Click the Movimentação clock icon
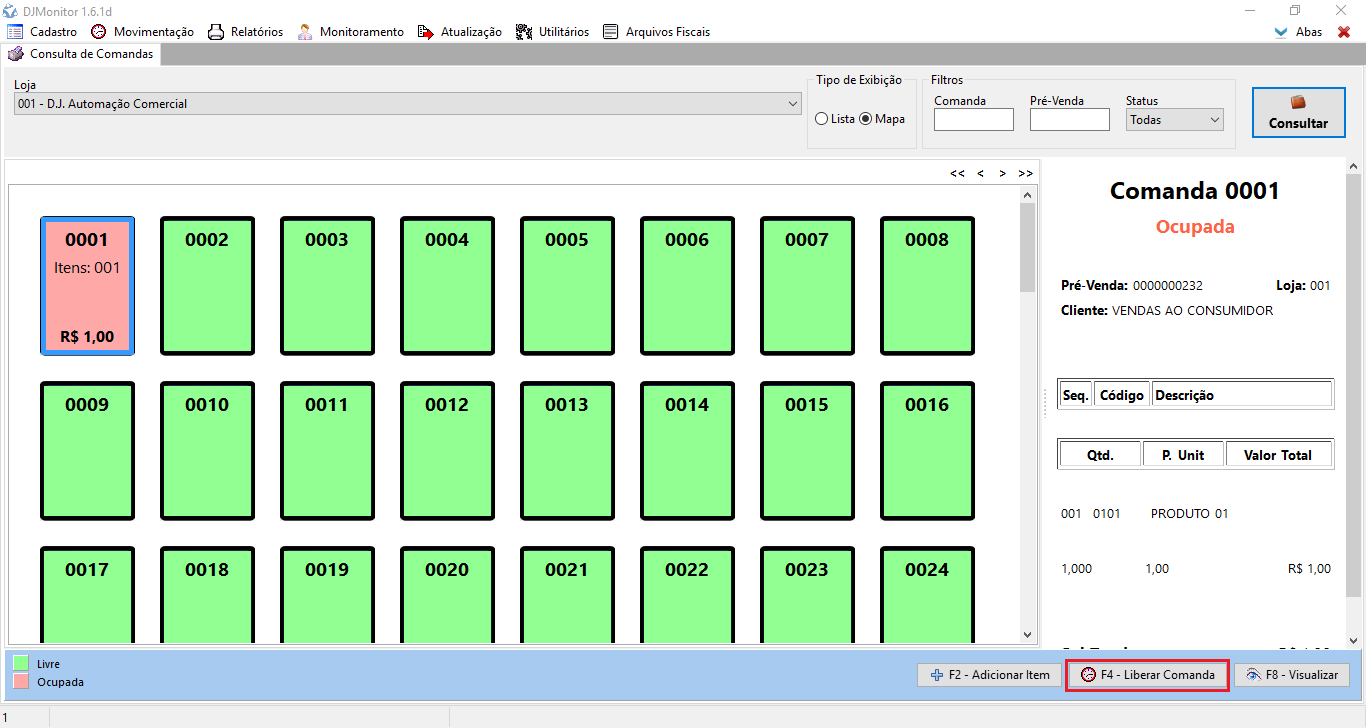This screenshot has width=1366, height=728. [99, 32]
